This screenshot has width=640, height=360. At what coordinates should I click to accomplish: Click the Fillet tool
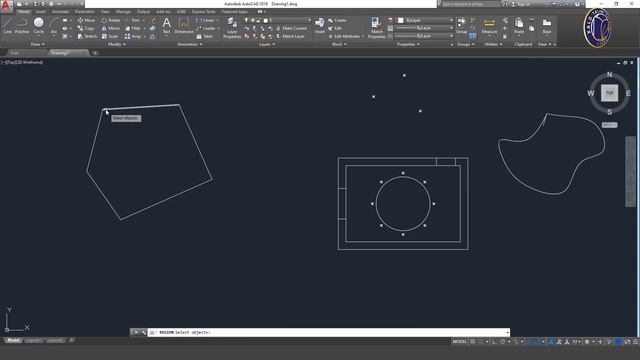point(133,28)
